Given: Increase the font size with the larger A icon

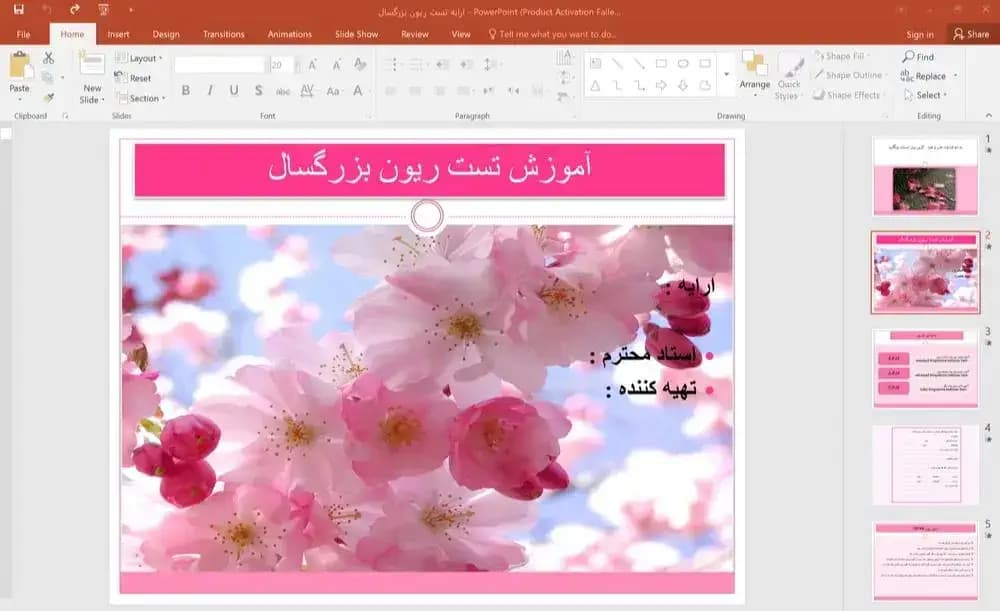Looking at the screenshot, I should [x=312, y=64].
